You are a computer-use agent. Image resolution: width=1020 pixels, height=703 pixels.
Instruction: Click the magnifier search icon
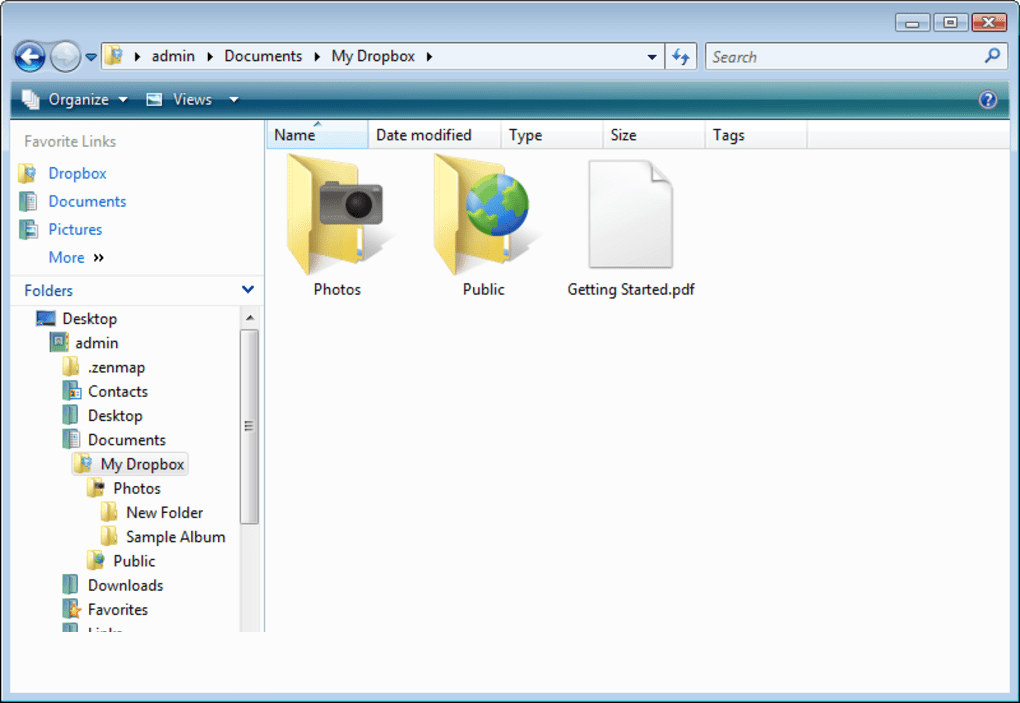coord(992,56)
